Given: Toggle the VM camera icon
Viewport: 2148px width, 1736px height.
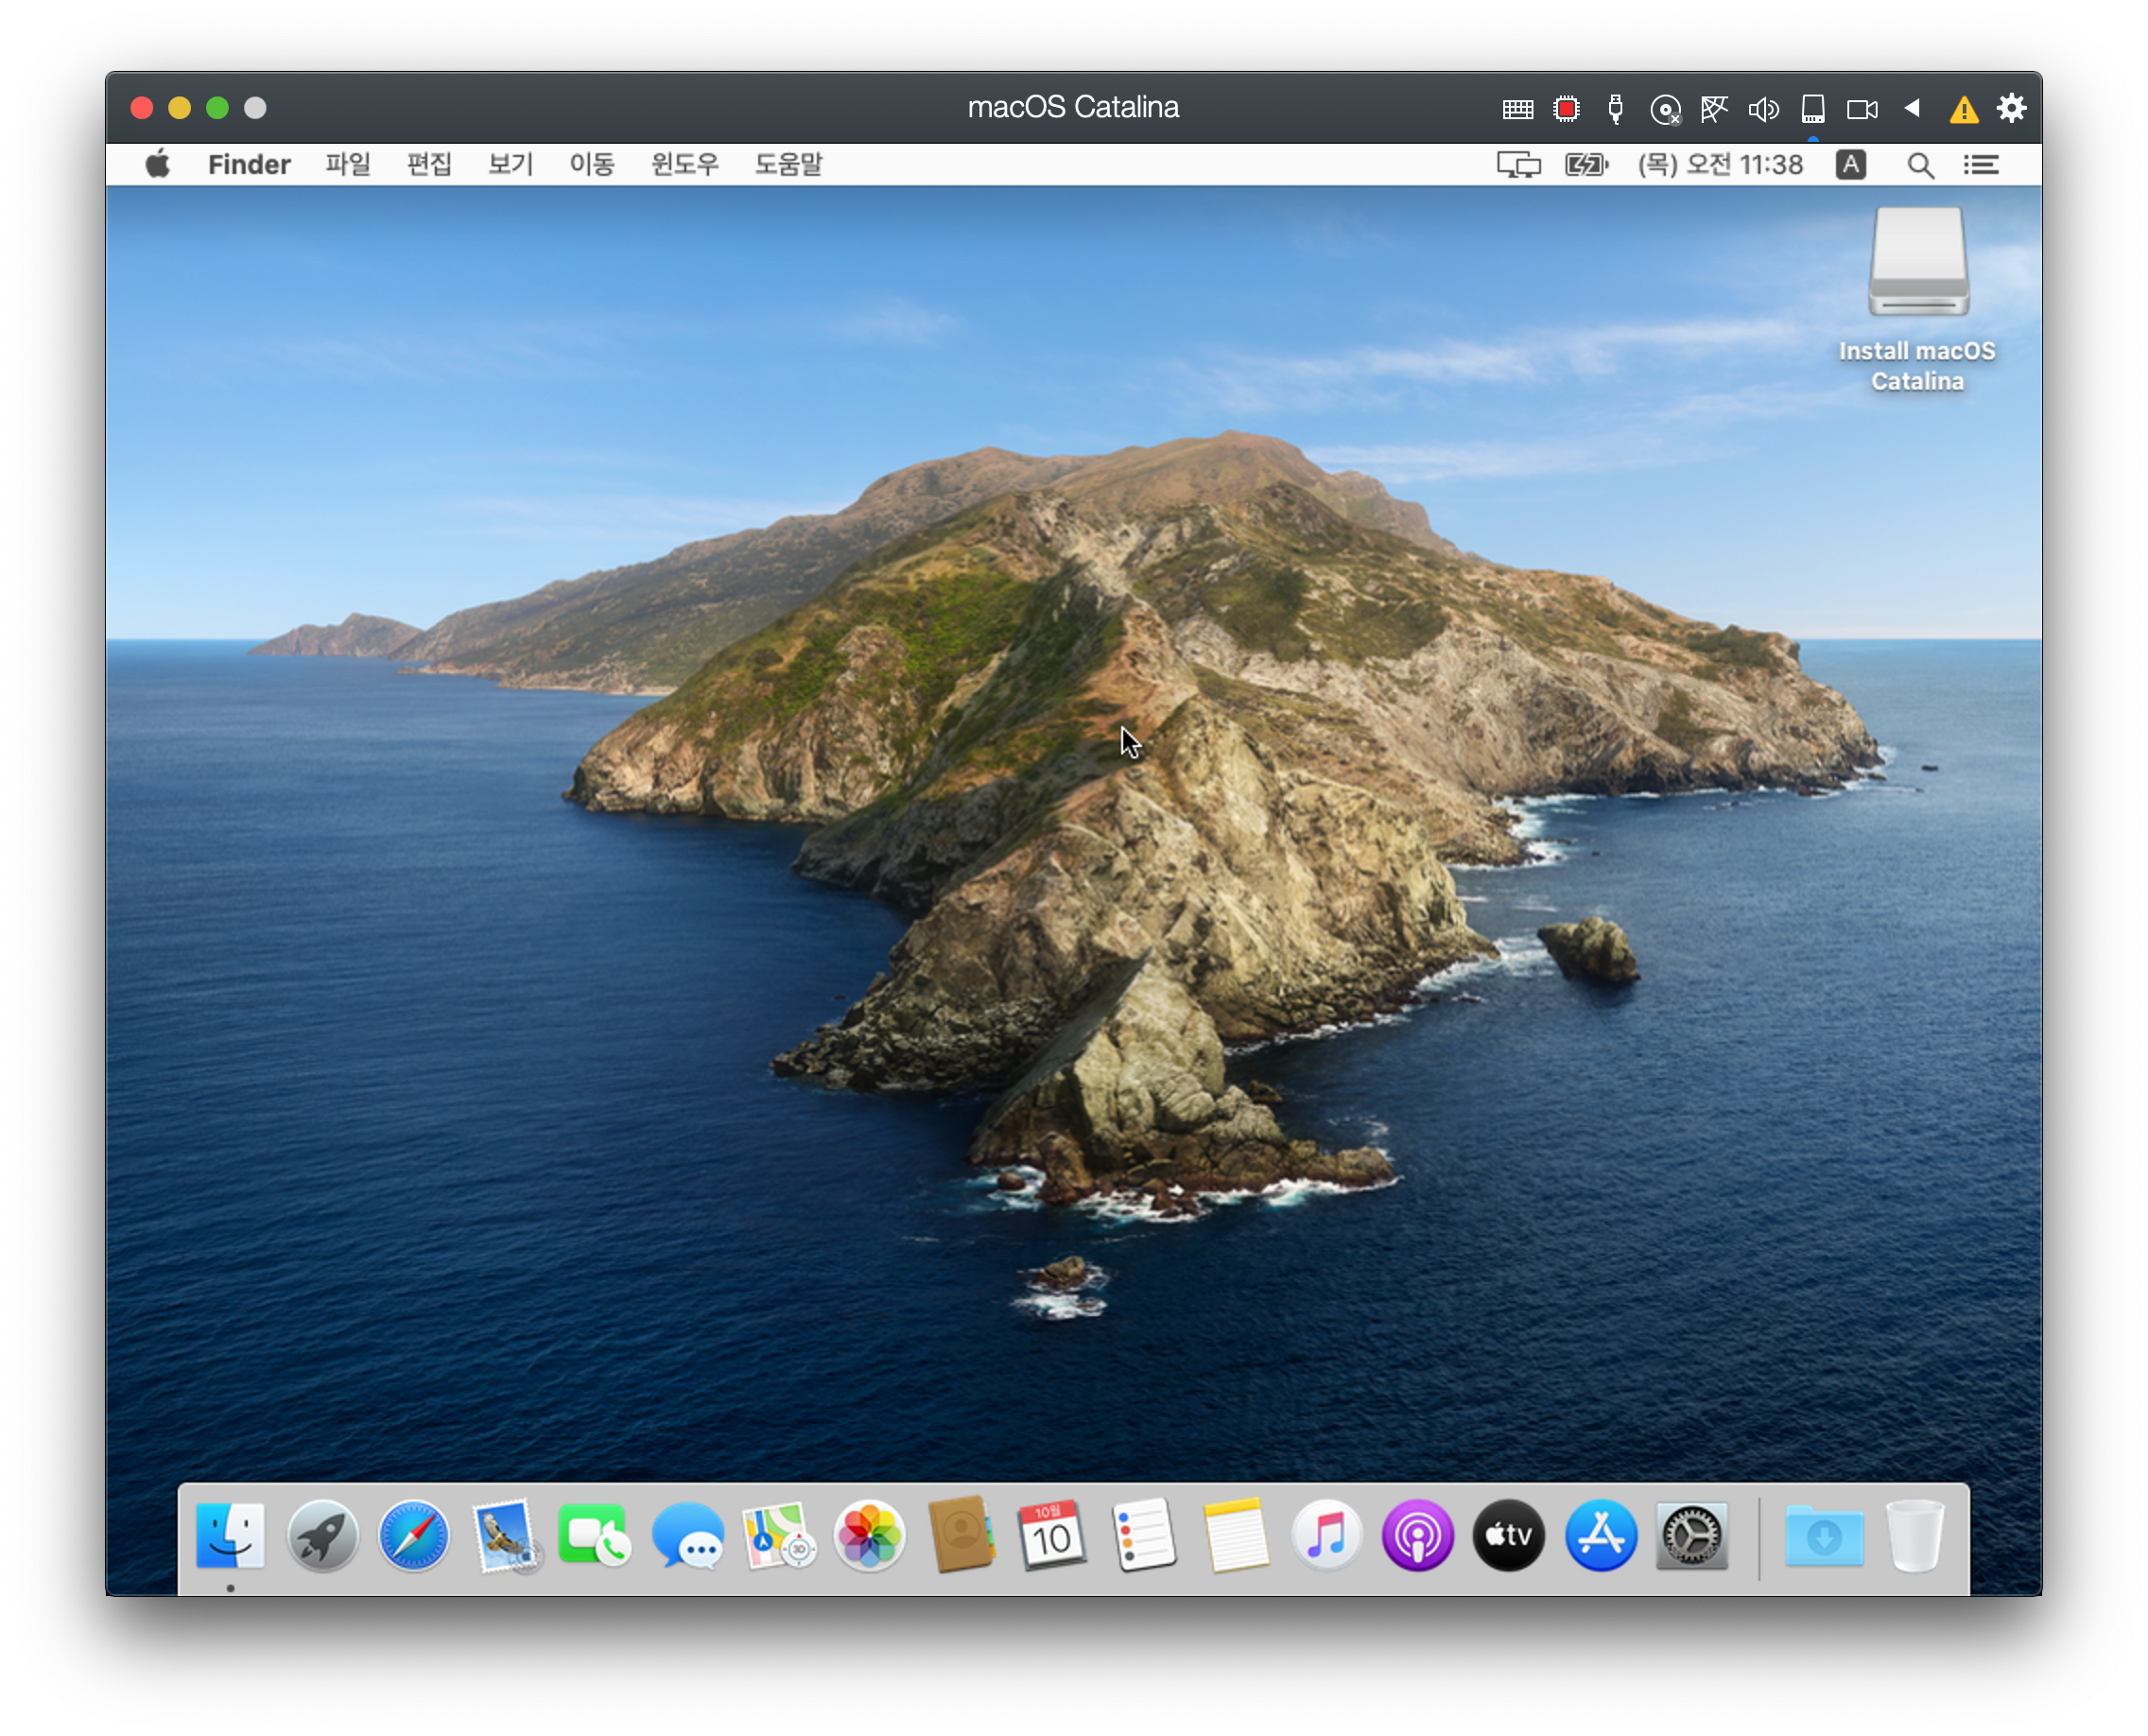Looking at the screenshot, I should click(x=1862, y=109).
